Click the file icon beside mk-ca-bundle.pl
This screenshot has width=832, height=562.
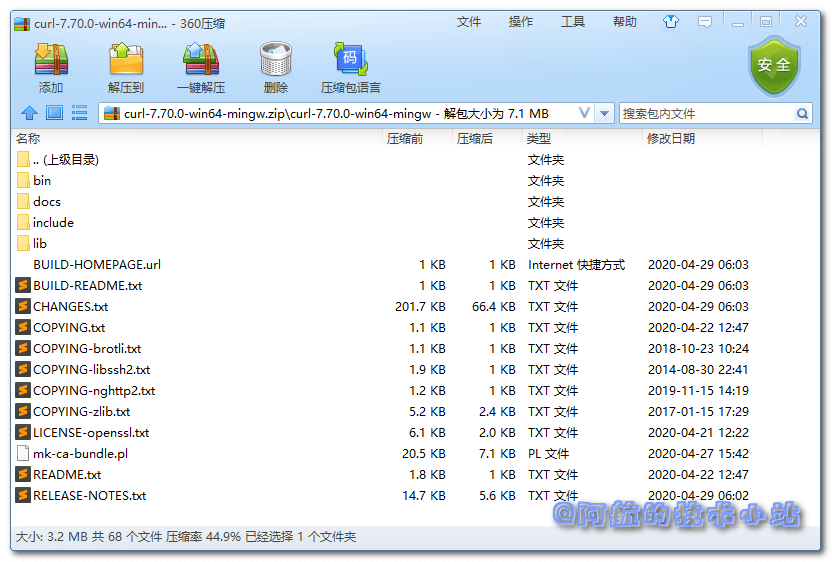click(x=22, y=453)
